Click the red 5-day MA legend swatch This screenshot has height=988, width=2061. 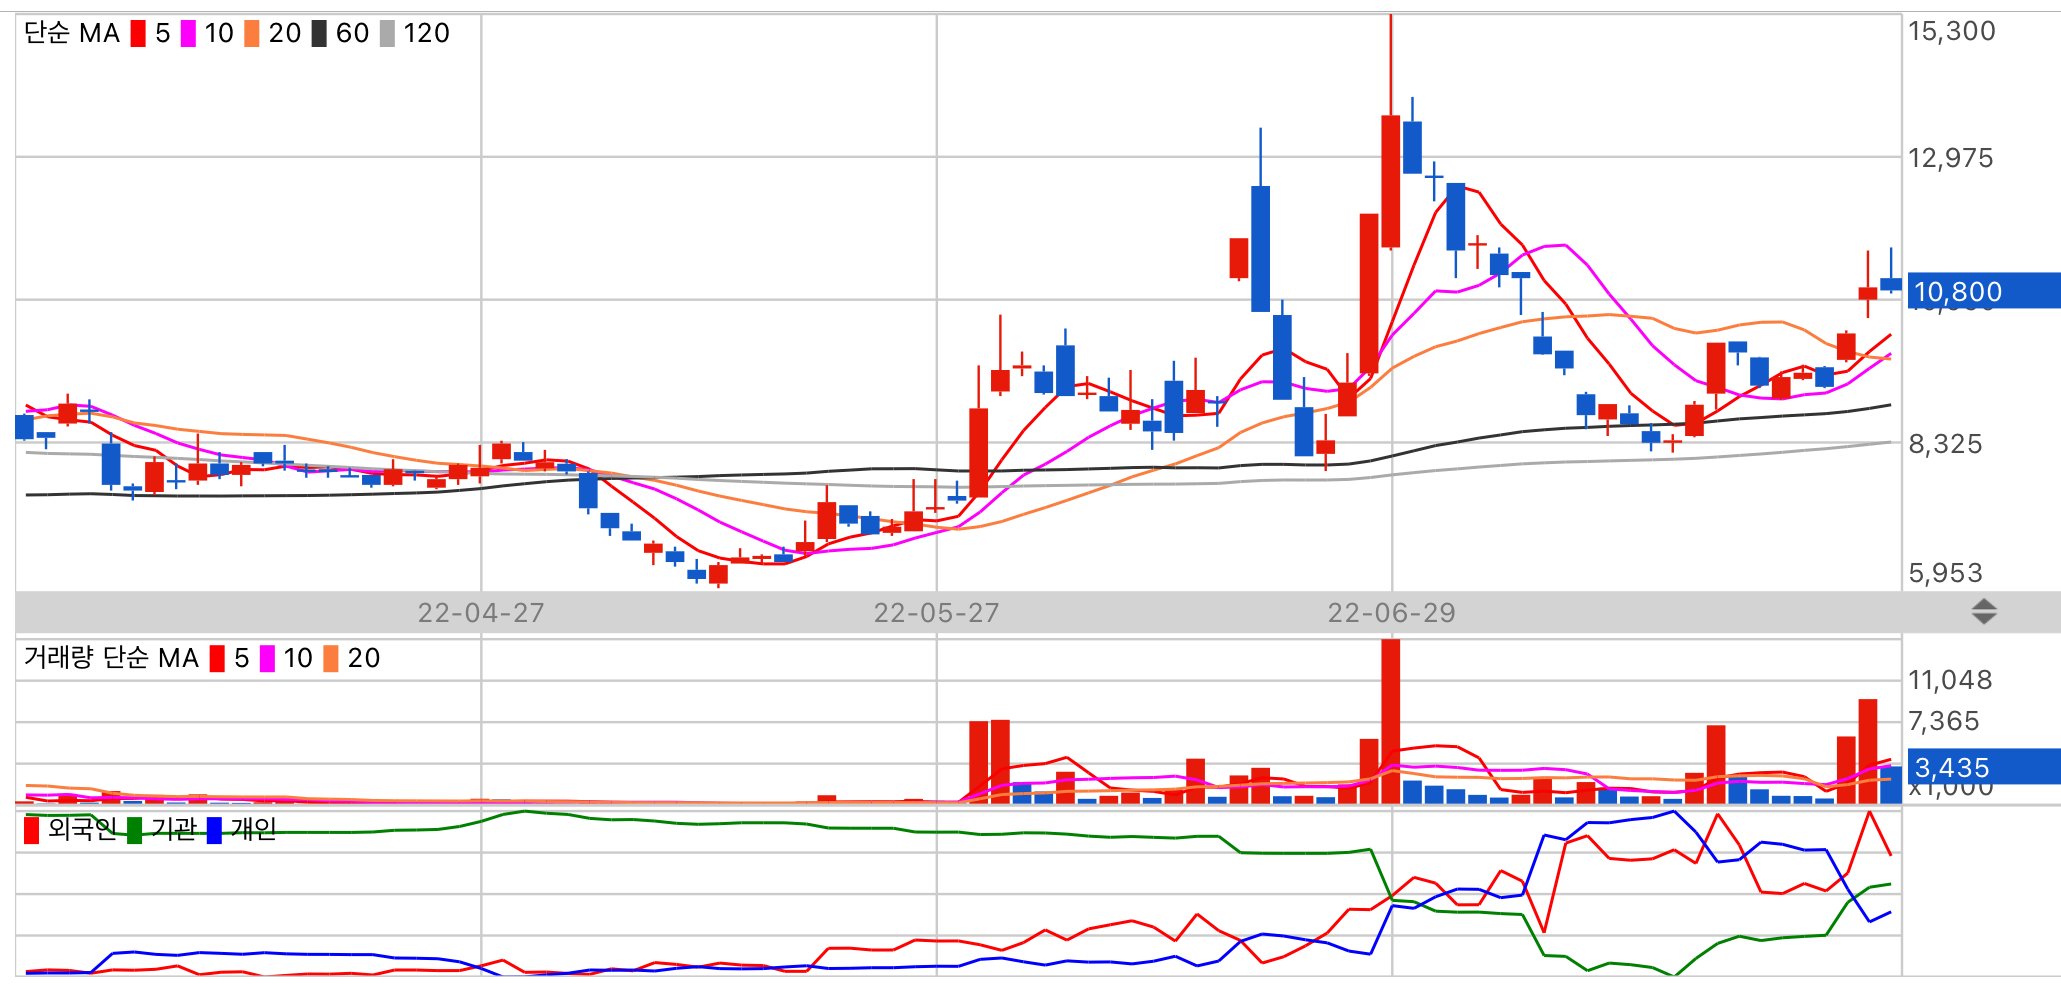[138, 34]
